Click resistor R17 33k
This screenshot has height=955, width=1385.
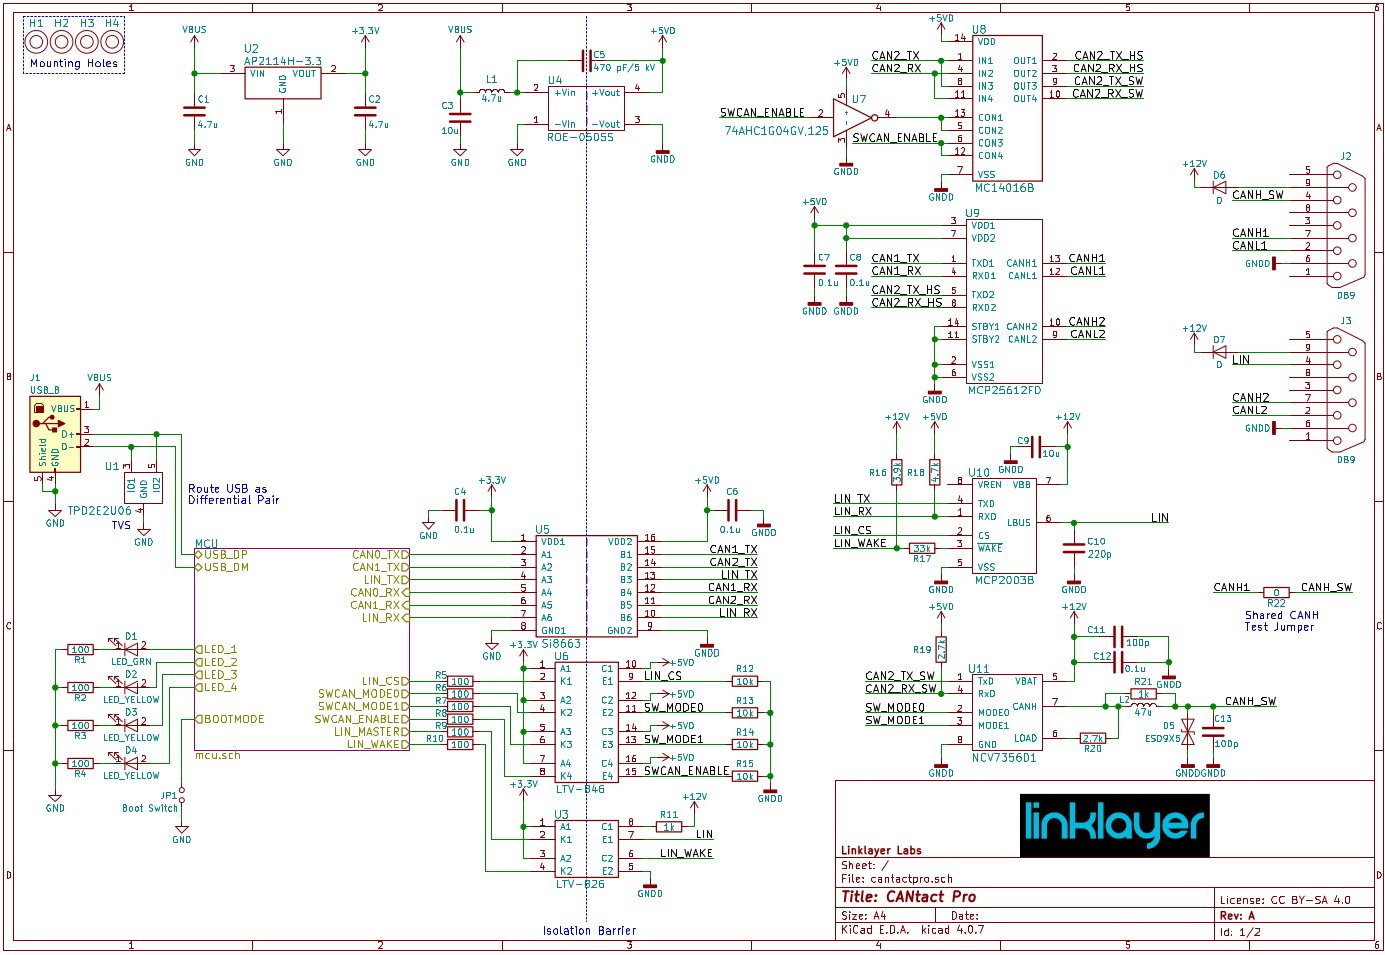click(x=922, y=548)
